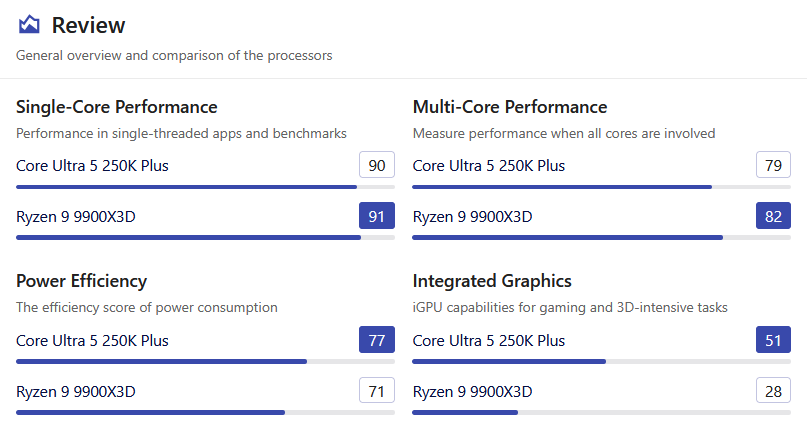Click the single-core score 91 badge
This screenshot has width=807, height=436.
[377, 216]
